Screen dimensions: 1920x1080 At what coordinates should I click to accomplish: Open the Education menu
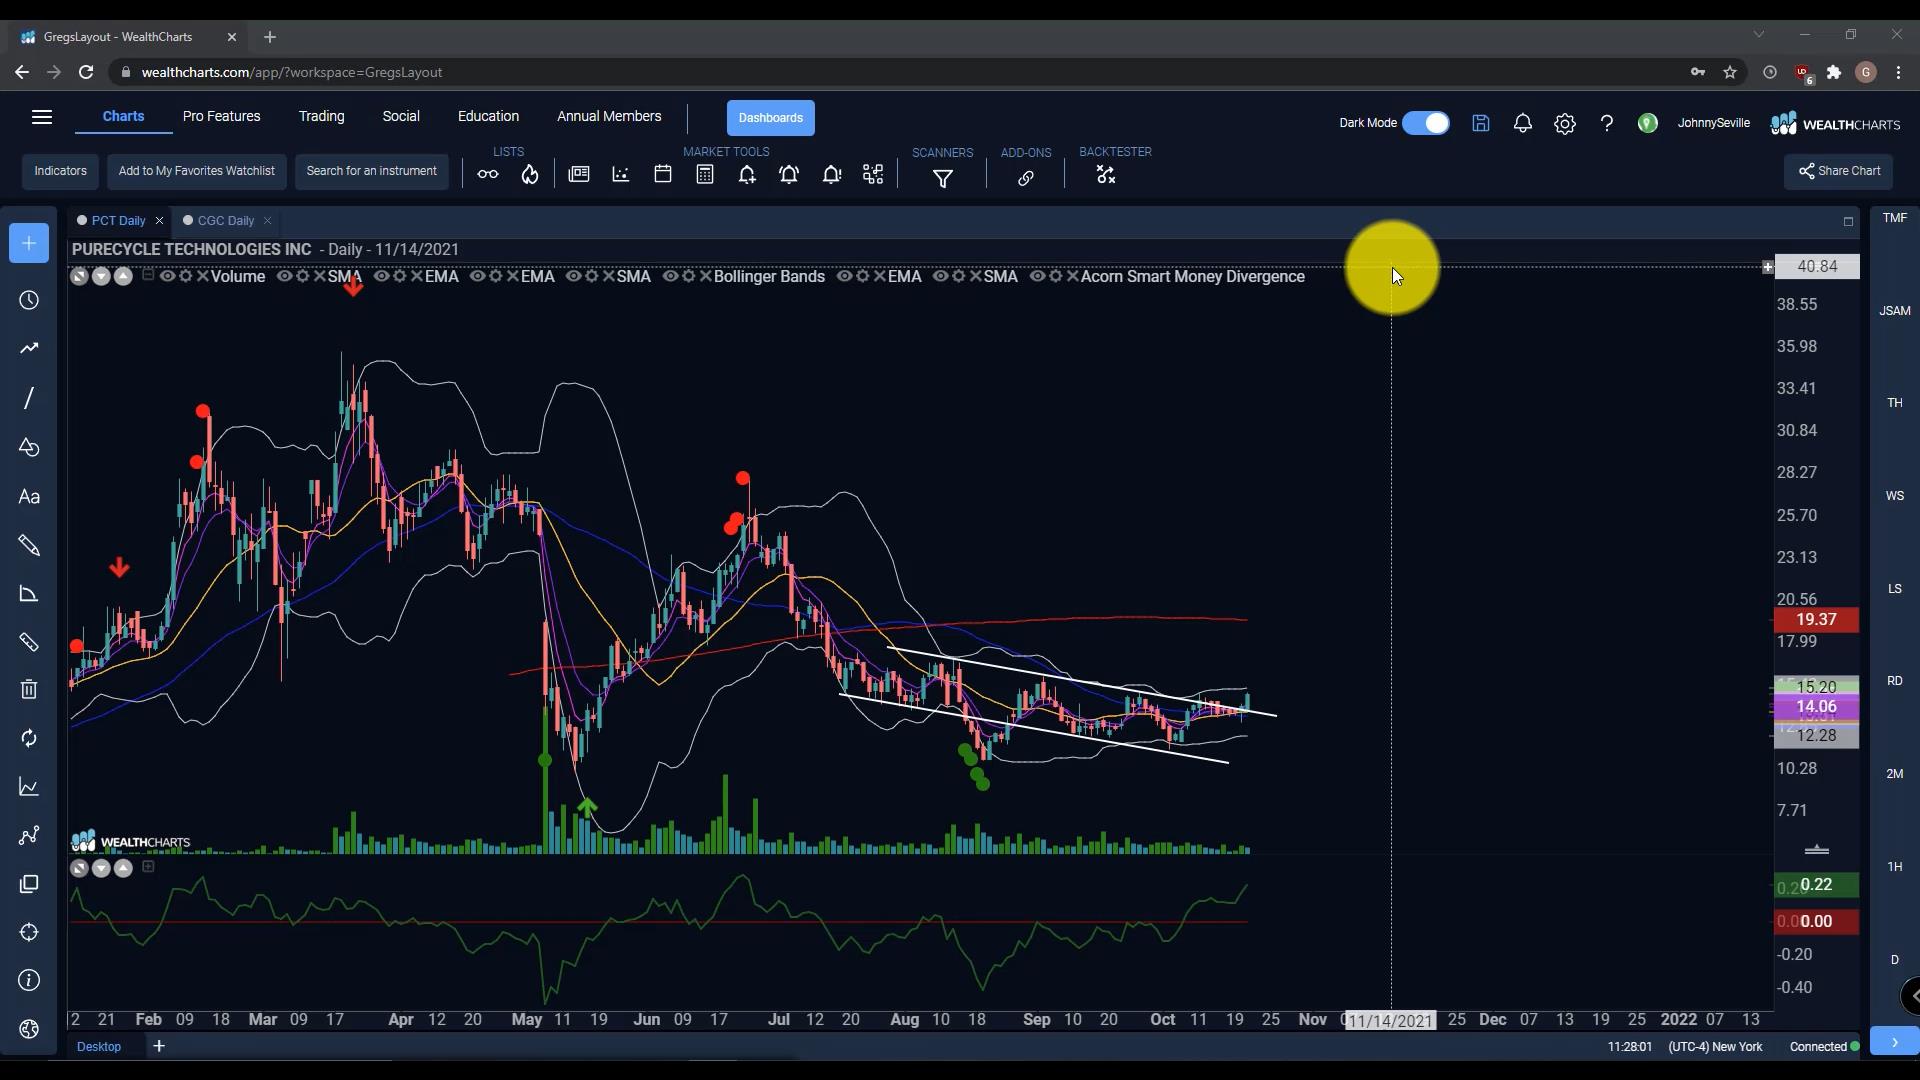pyautogui.click(x=488, y=116)
